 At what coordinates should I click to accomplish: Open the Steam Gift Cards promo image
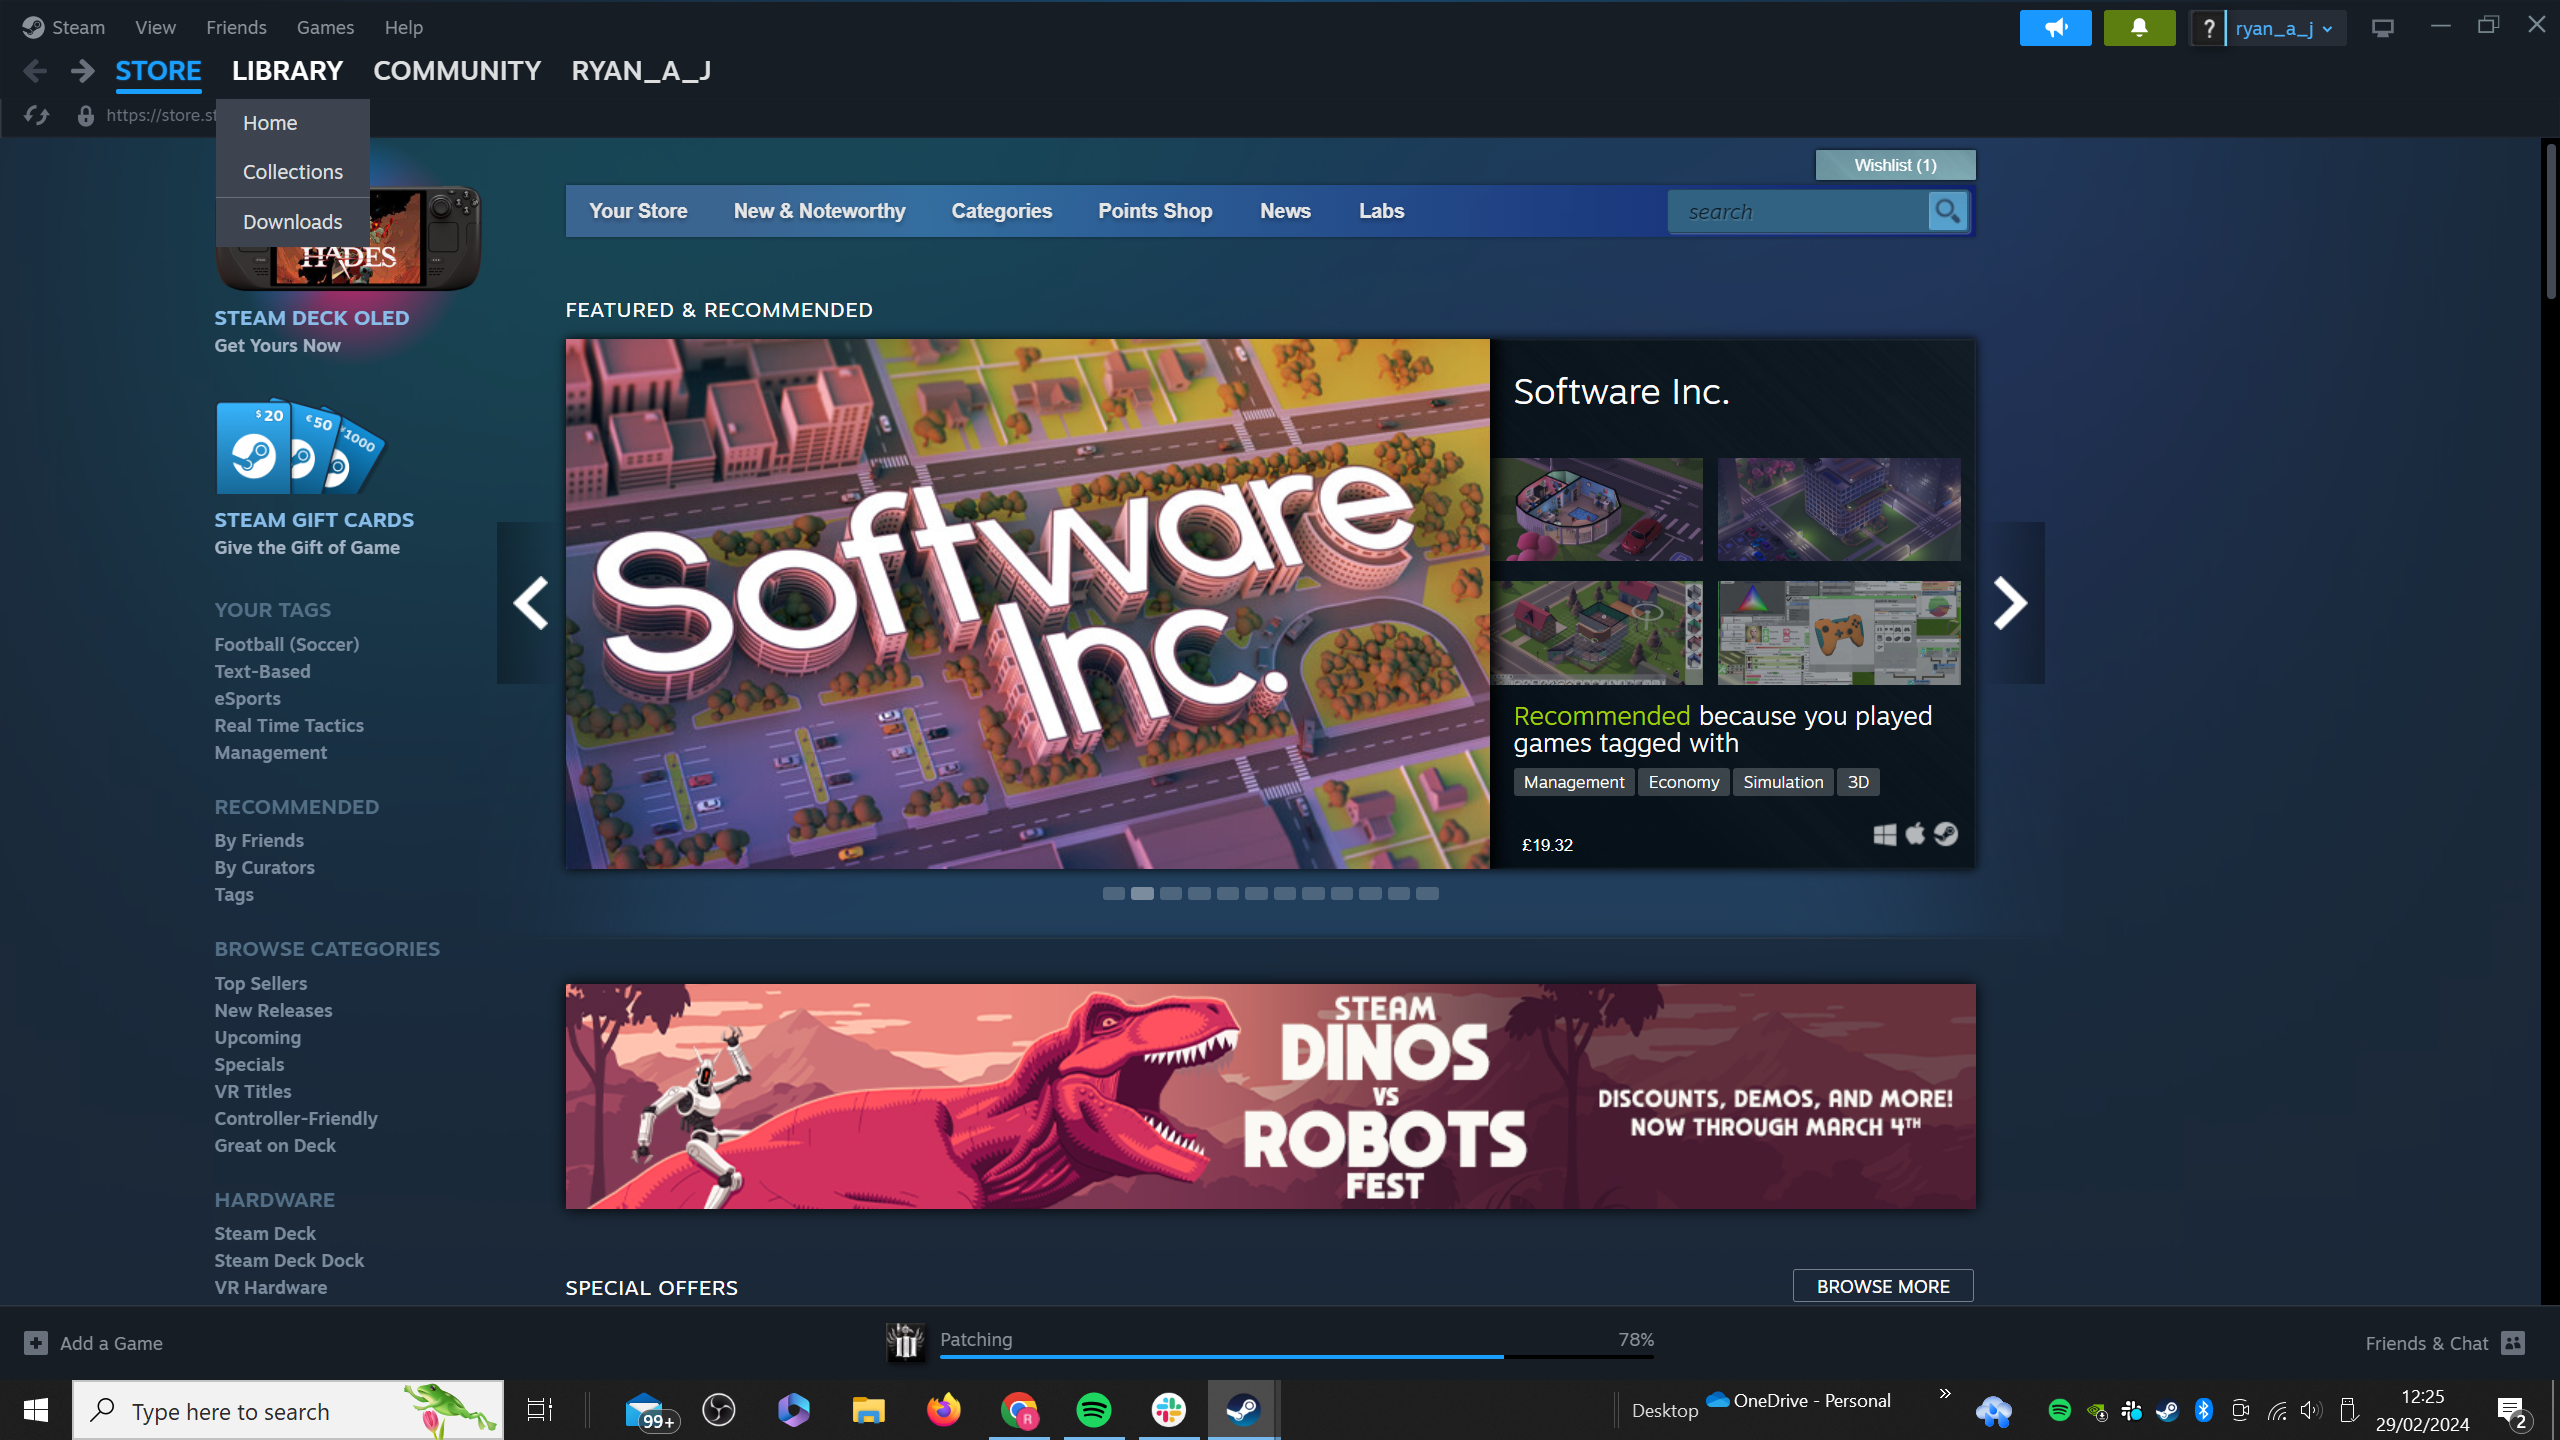(300, 447)
